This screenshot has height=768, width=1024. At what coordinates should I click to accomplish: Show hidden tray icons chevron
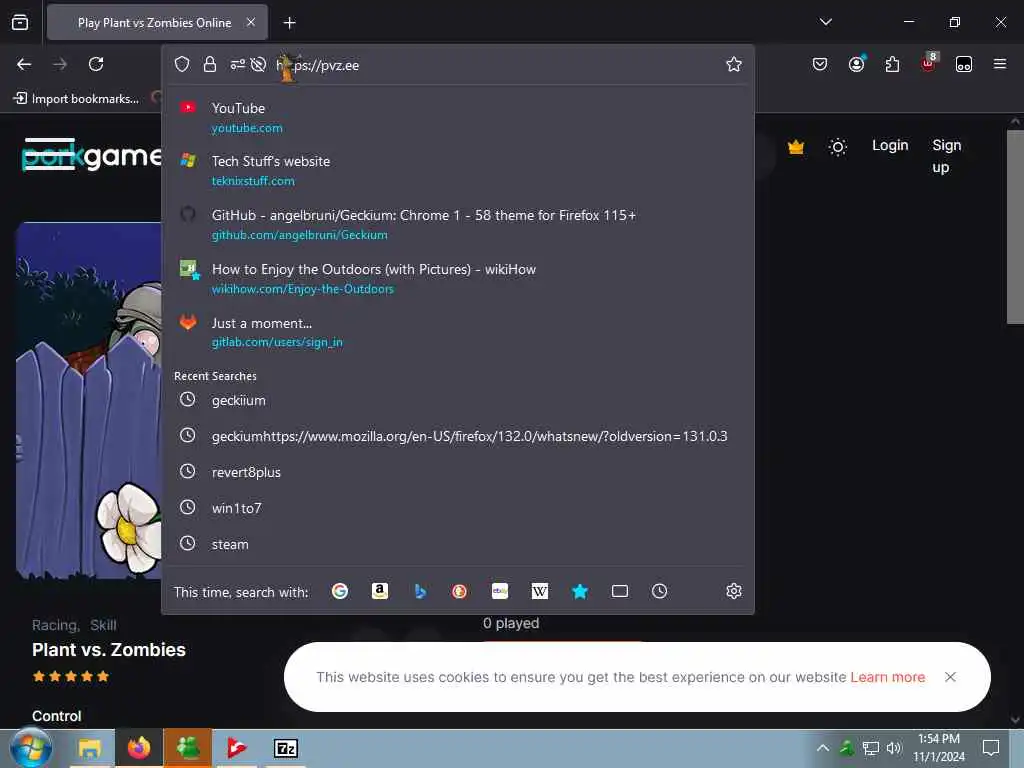click(x=823, y=748)
